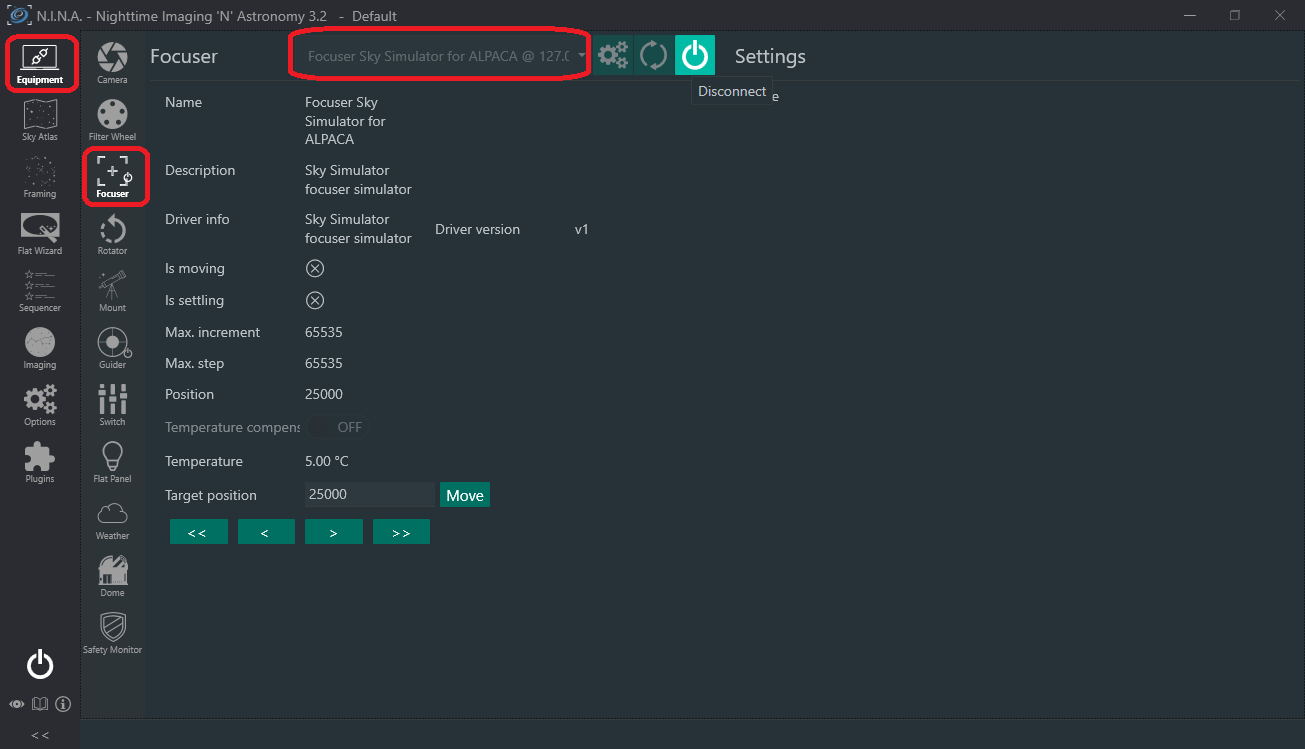The image size is (1305, 749).
Task: Click the Target position input field
Action: click(370, 495)
